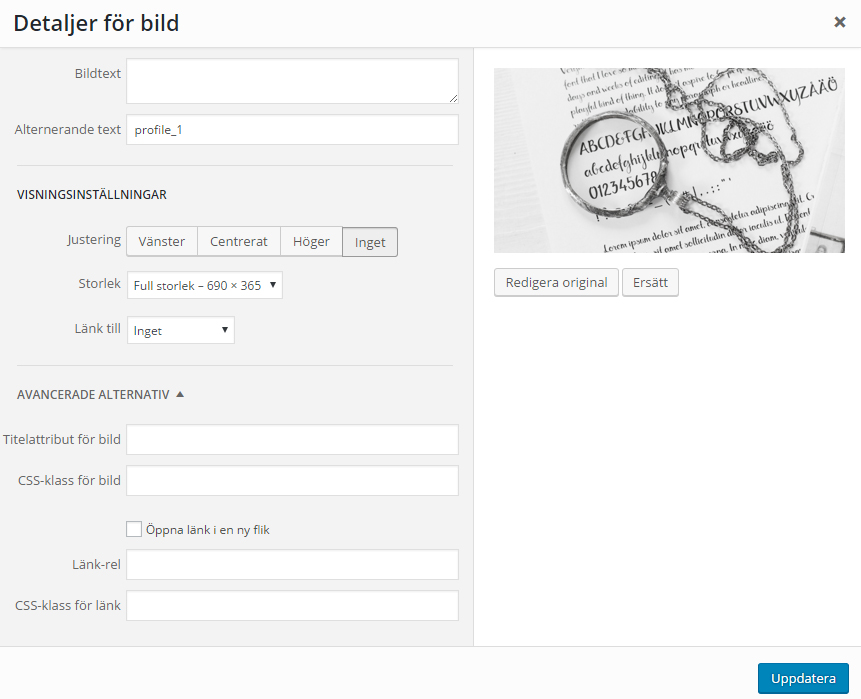Open the Storlek size dropdown
The height and width of the screenshot is (699, 861).
[x=205, y=285]
